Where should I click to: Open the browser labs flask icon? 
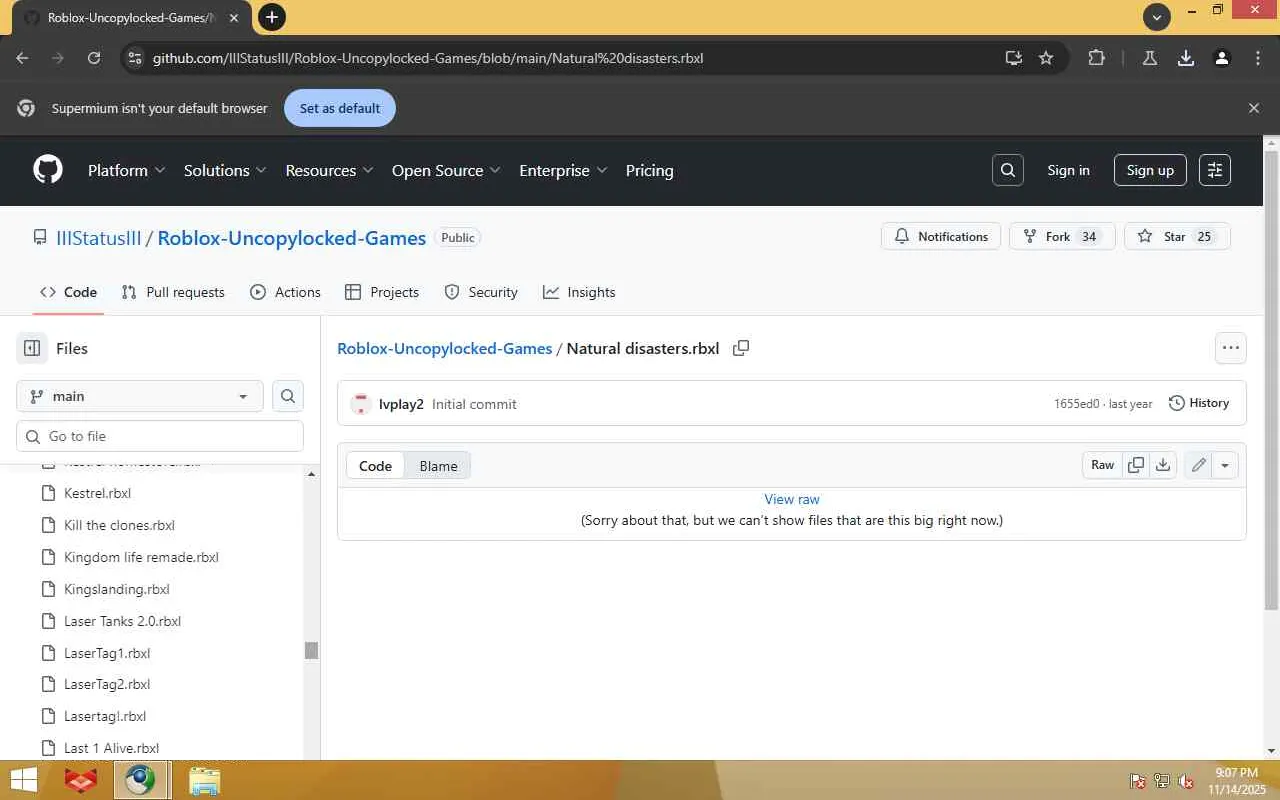click(x=1150, y=58)
